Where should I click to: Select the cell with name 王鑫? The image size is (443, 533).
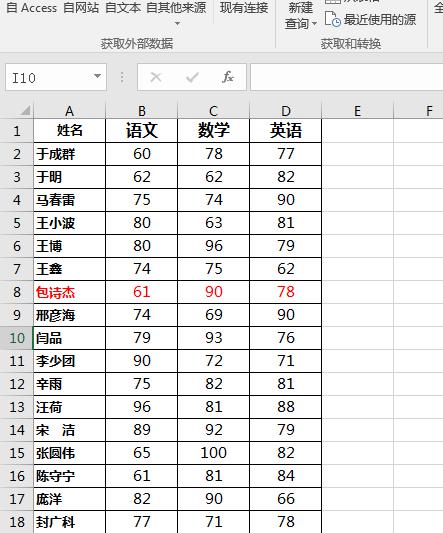point(70,269)
